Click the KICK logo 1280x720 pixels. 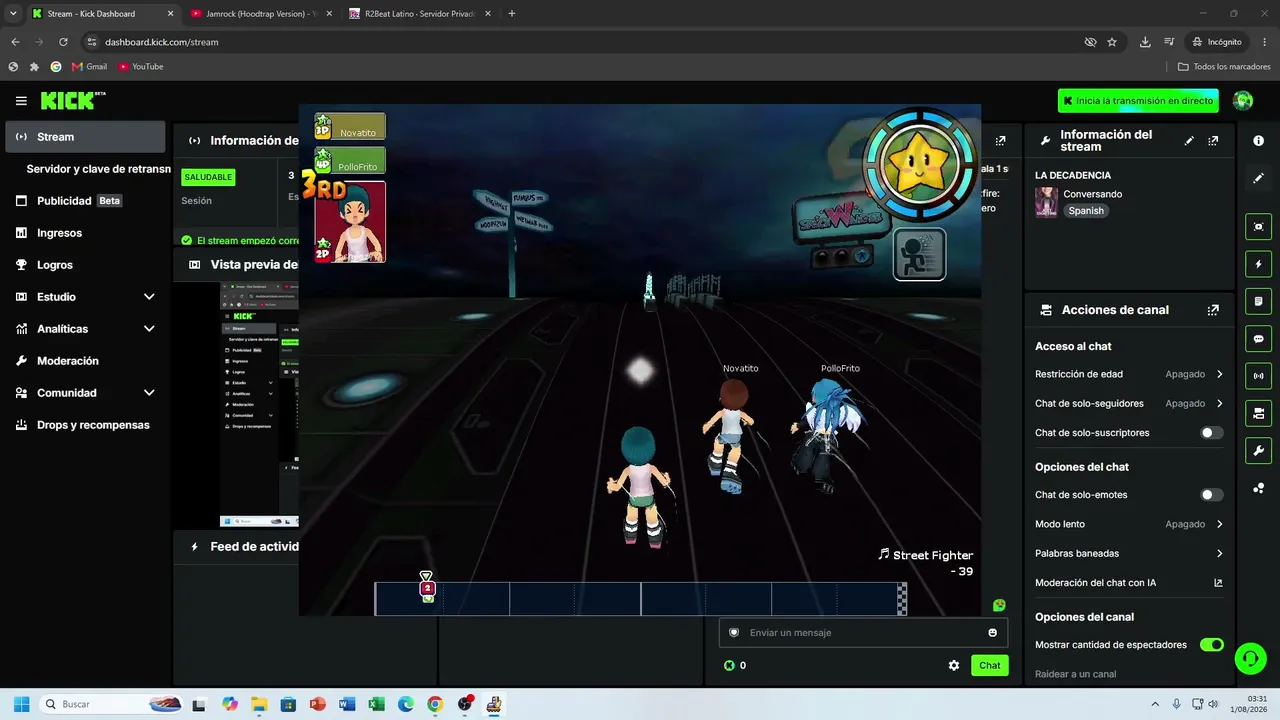pos(72,101)
